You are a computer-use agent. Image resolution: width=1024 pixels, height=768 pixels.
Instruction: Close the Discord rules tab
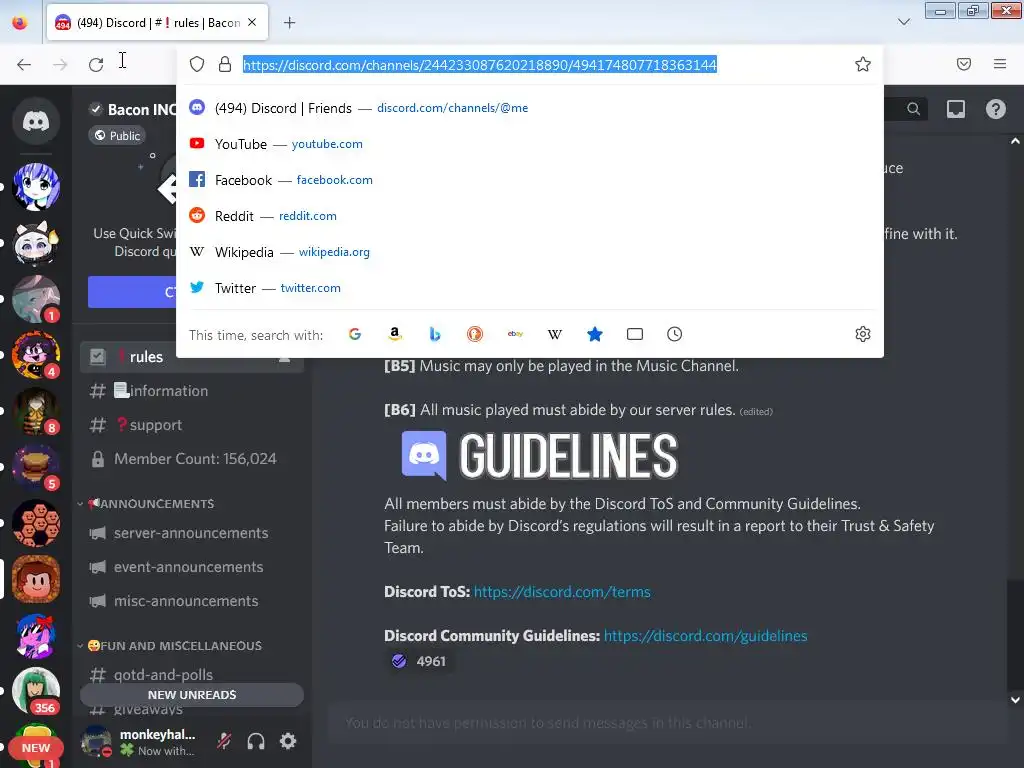click(x=252, y=23)
